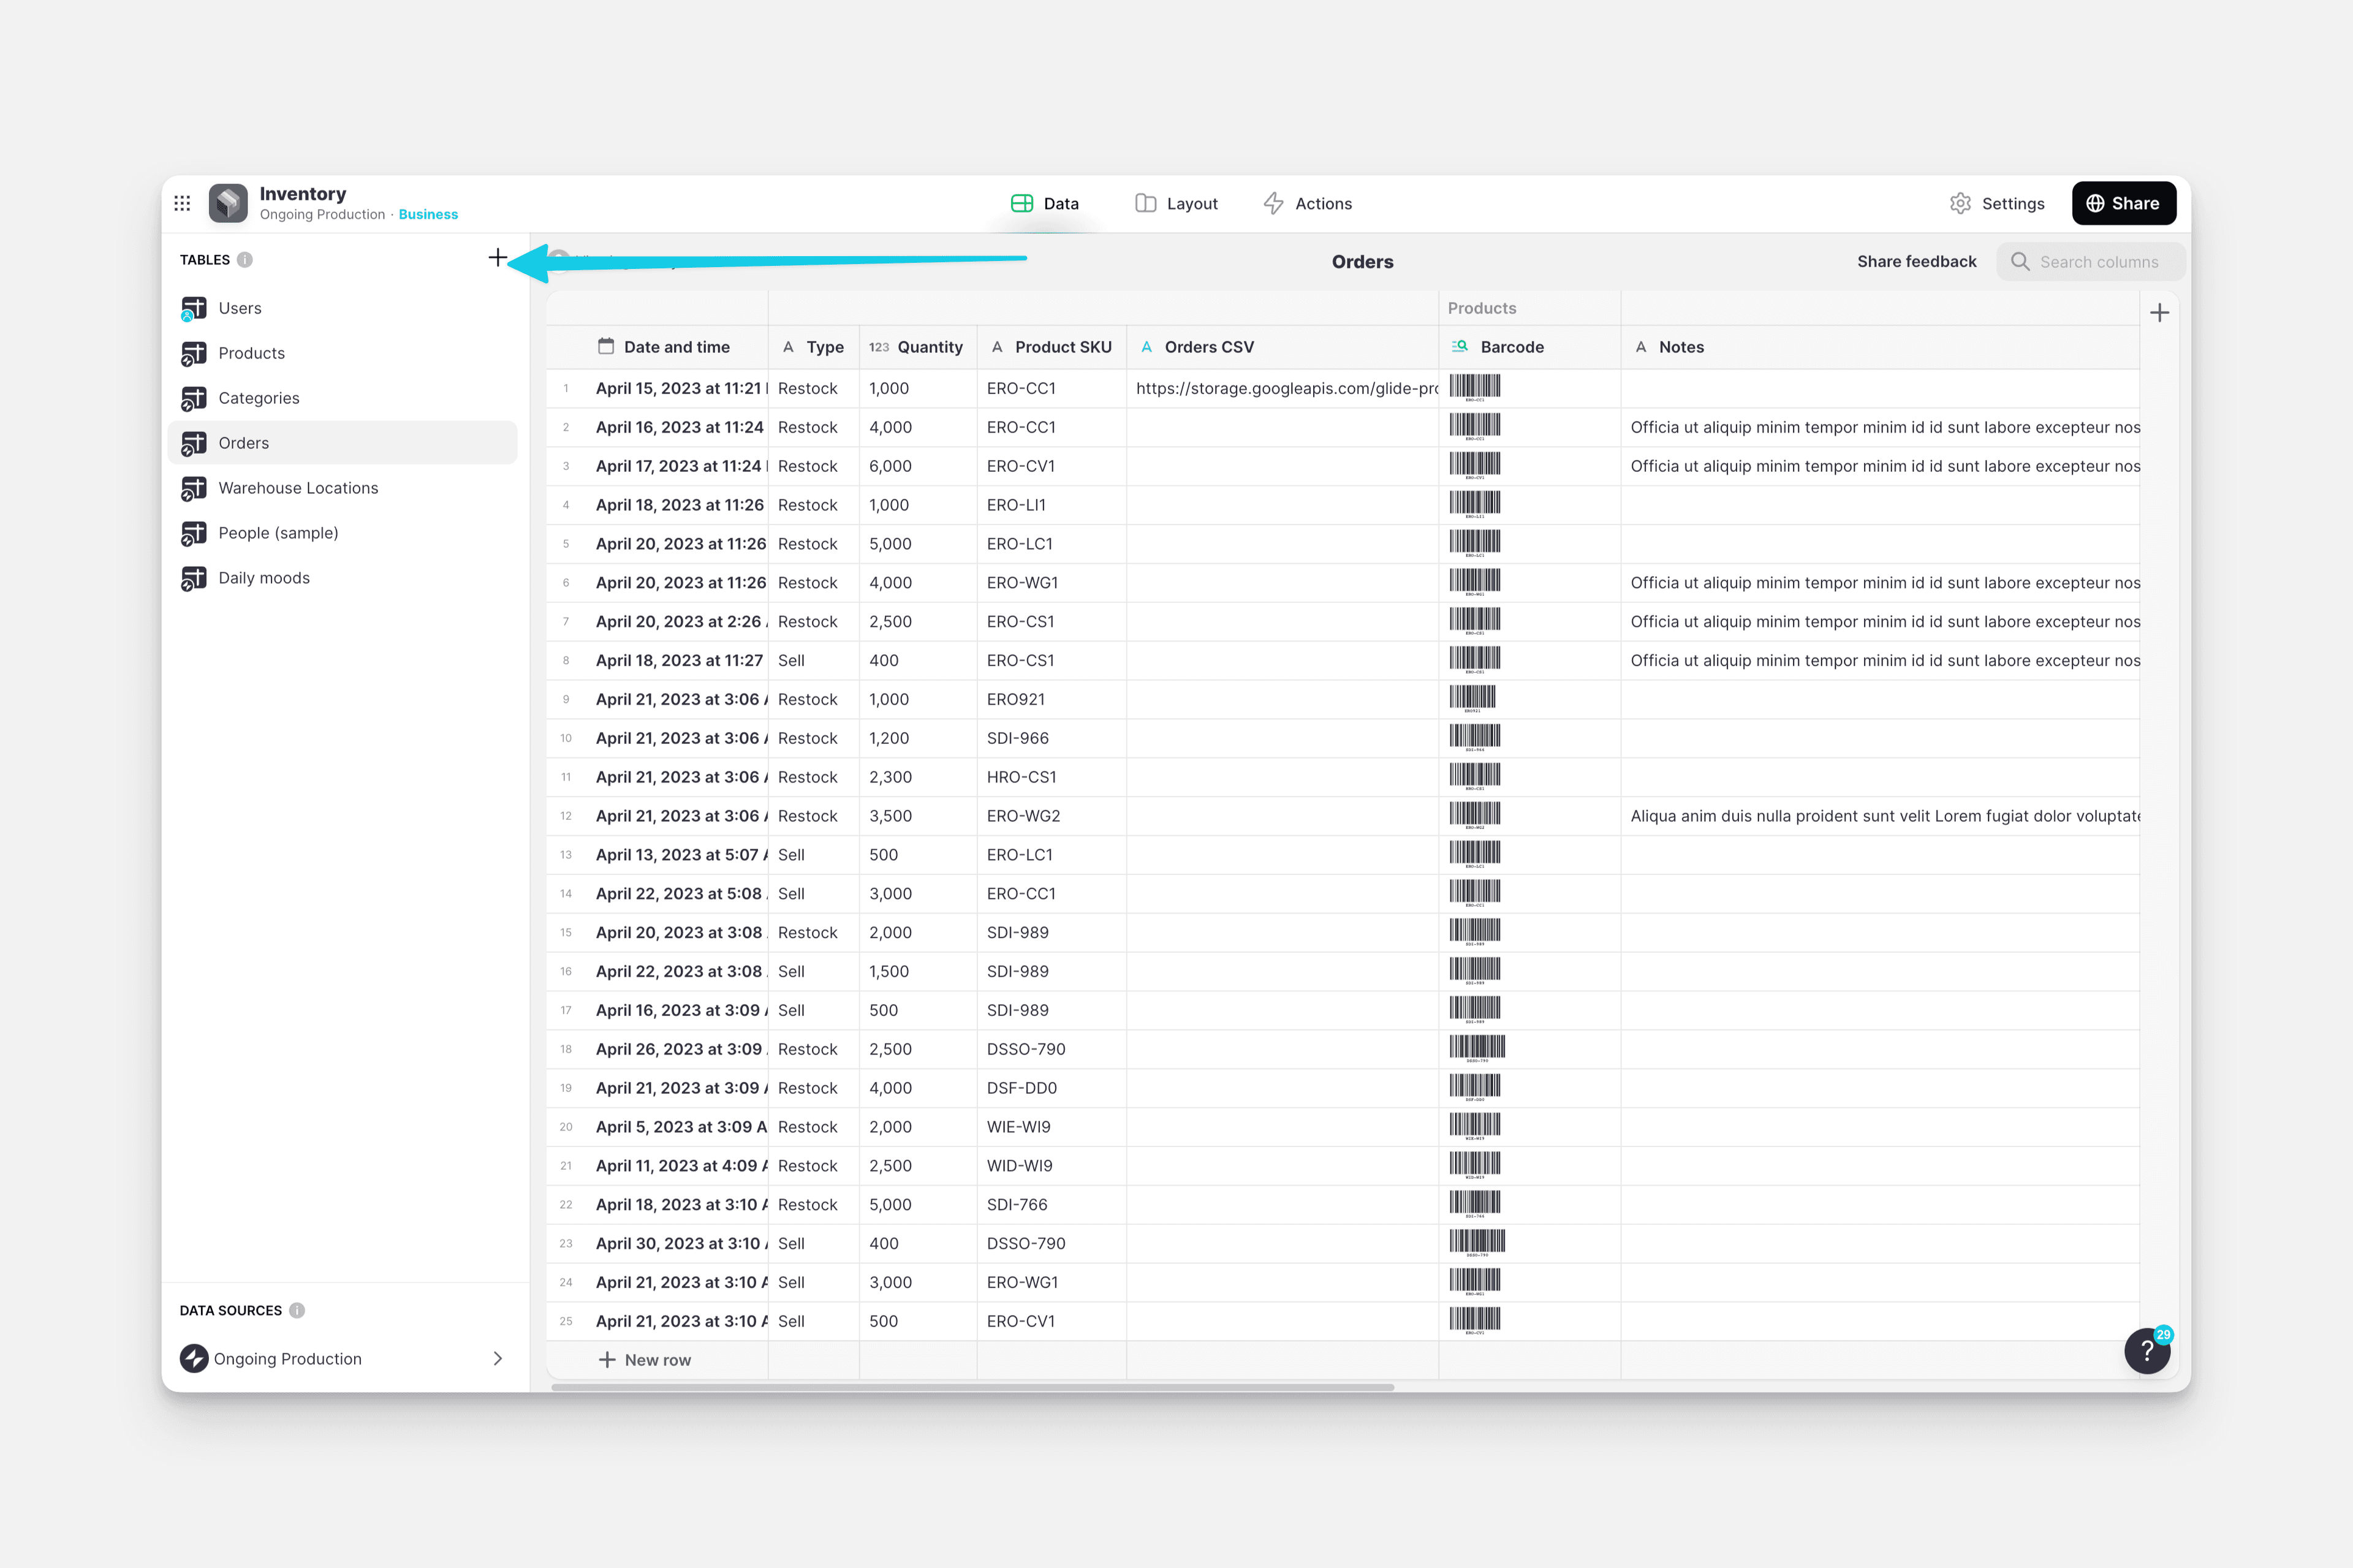Click the Inventory app title
This screenshot has width=2353, height=1568.
[x=303, y=194]
